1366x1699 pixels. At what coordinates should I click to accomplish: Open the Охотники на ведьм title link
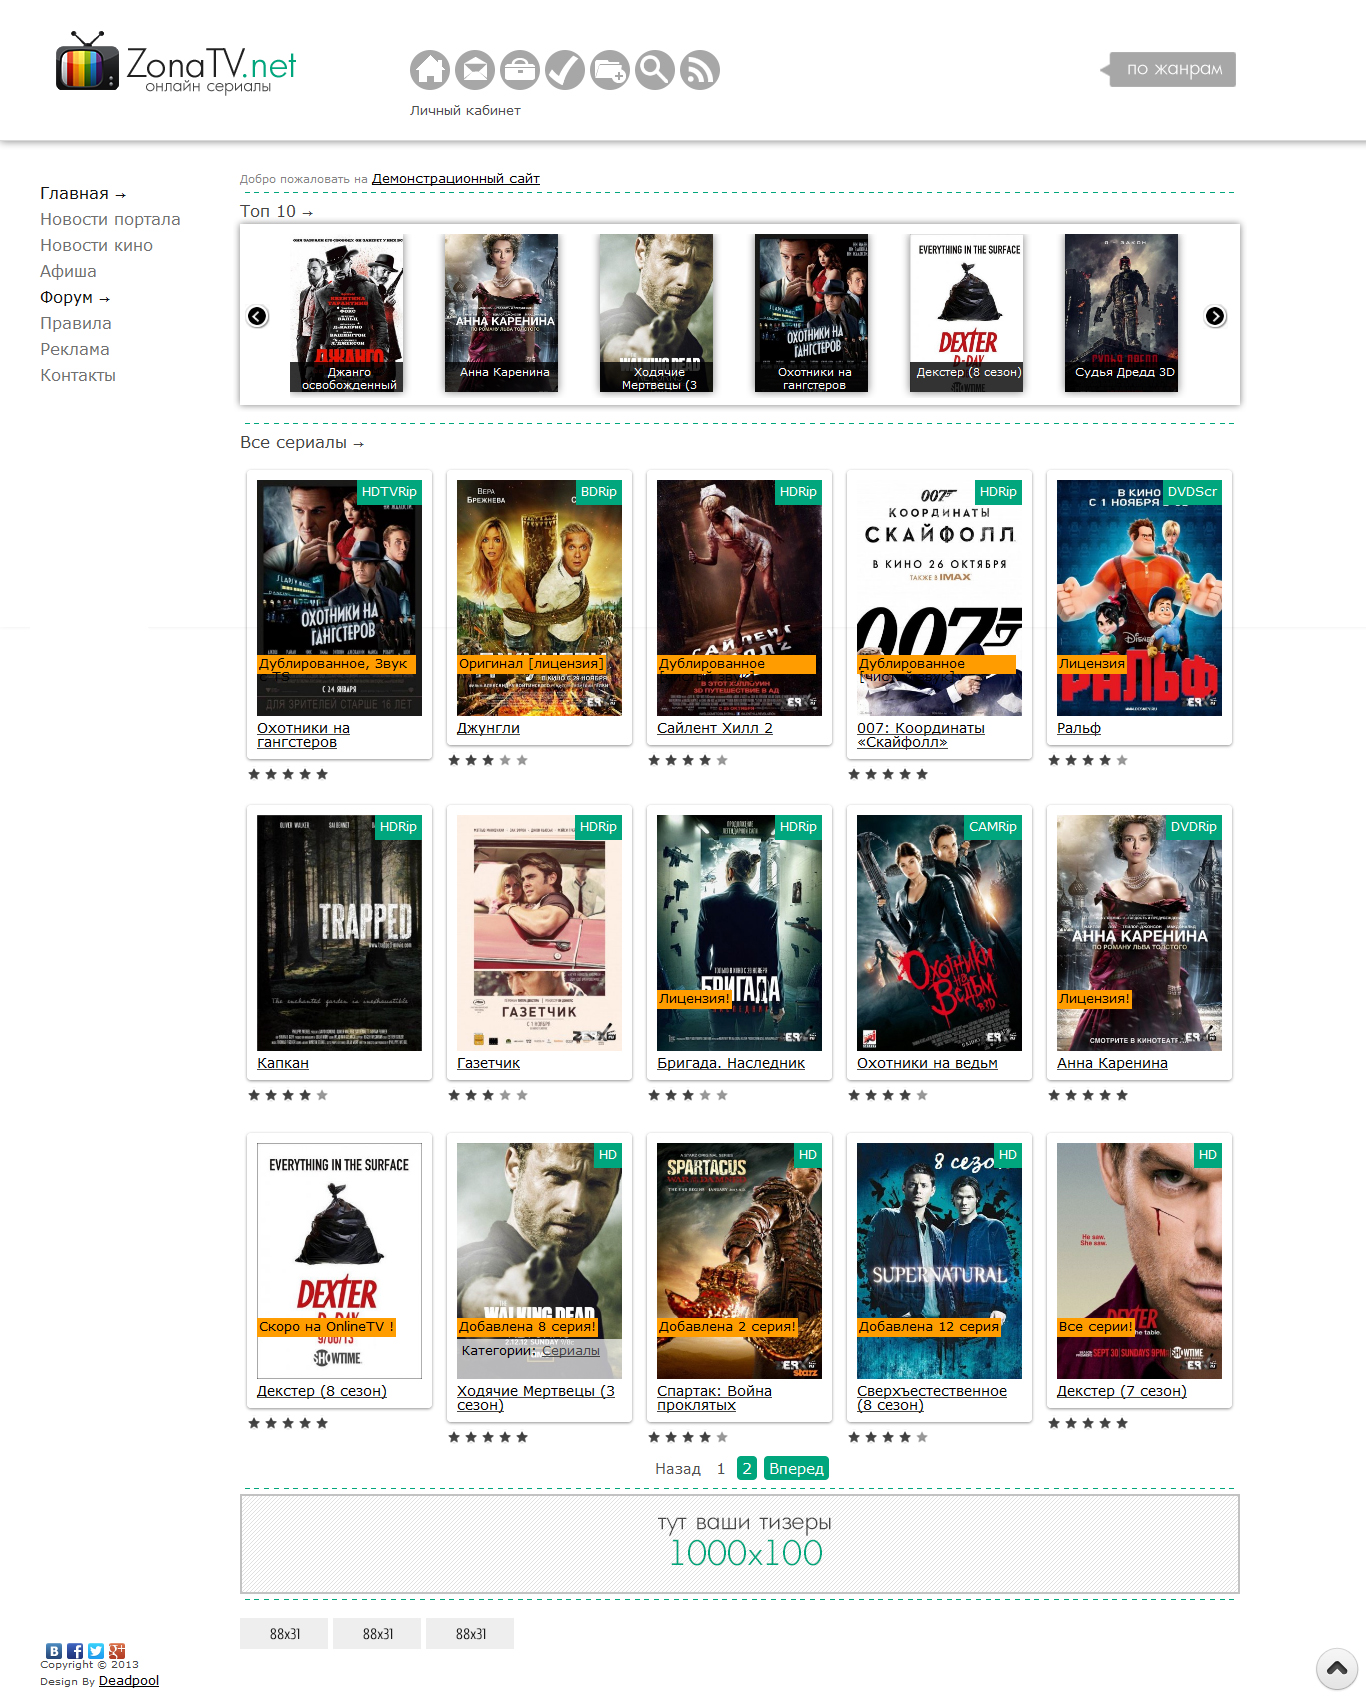coord(927,1064)
